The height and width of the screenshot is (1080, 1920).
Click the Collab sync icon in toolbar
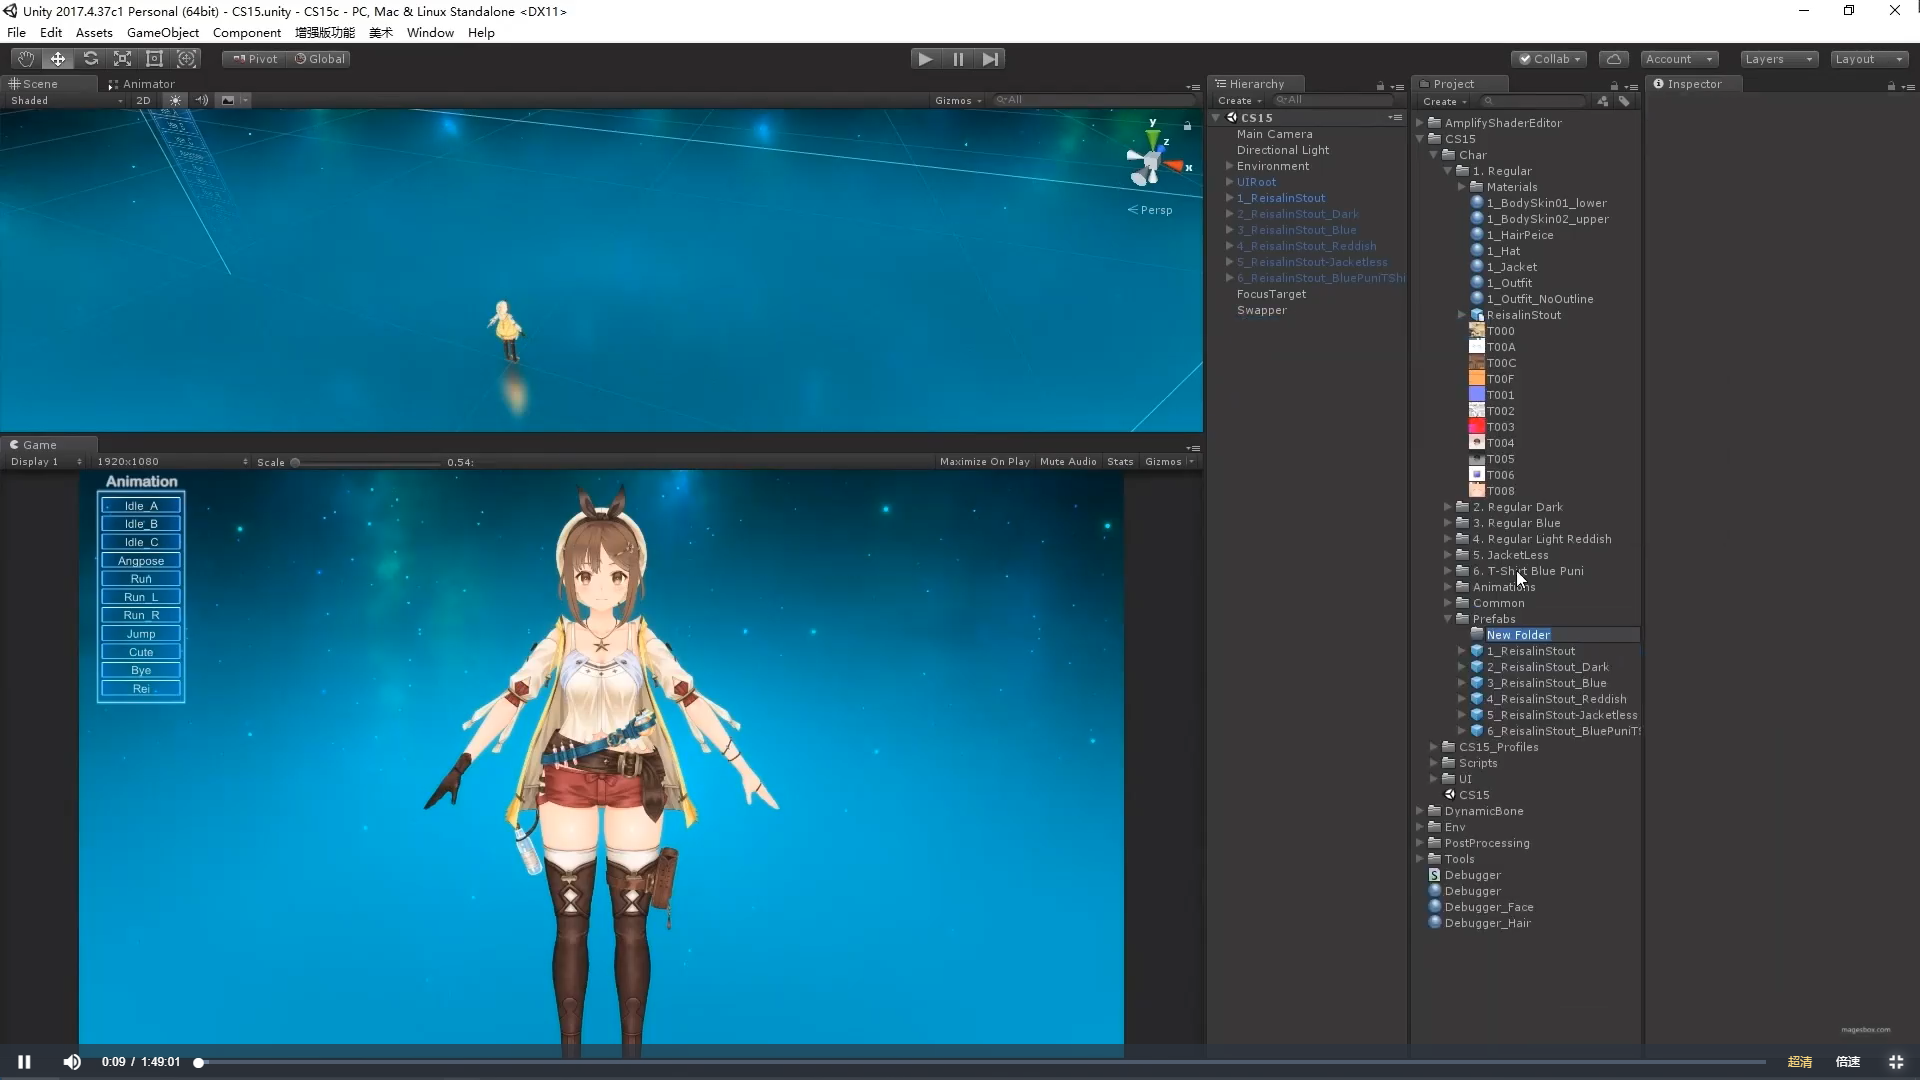[1614, 58]
